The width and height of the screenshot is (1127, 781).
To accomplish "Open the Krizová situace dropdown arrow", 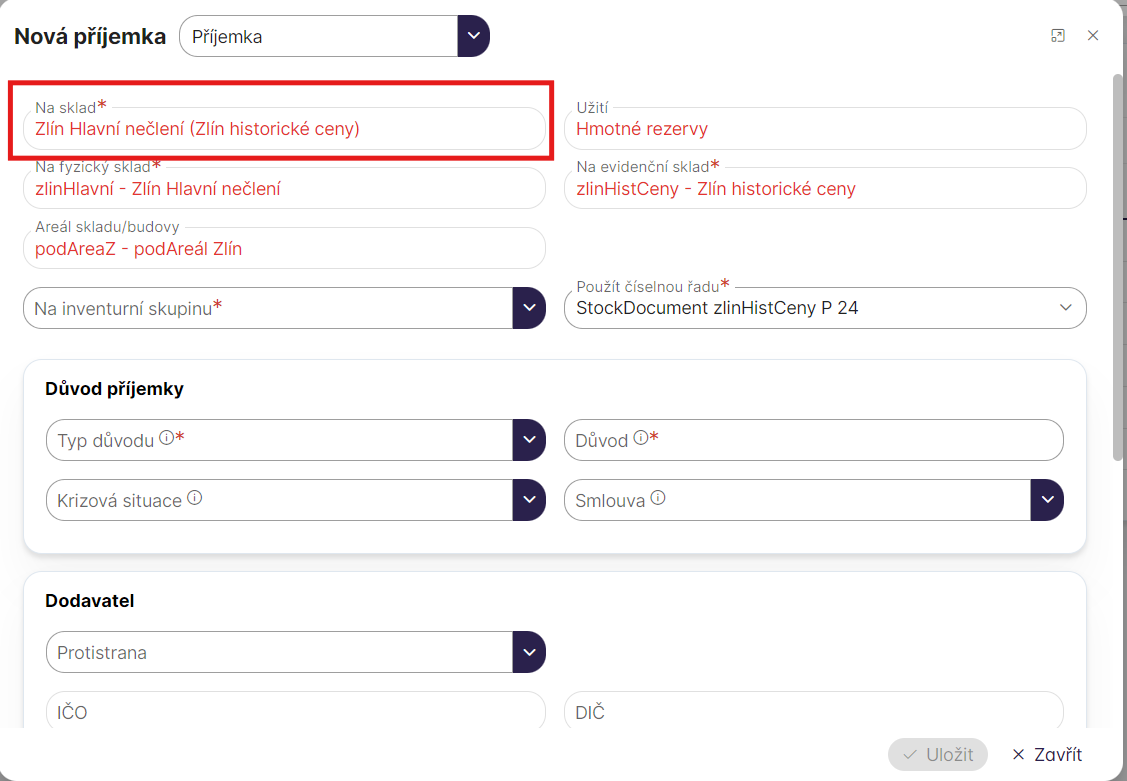I will (x=529, y=500).
